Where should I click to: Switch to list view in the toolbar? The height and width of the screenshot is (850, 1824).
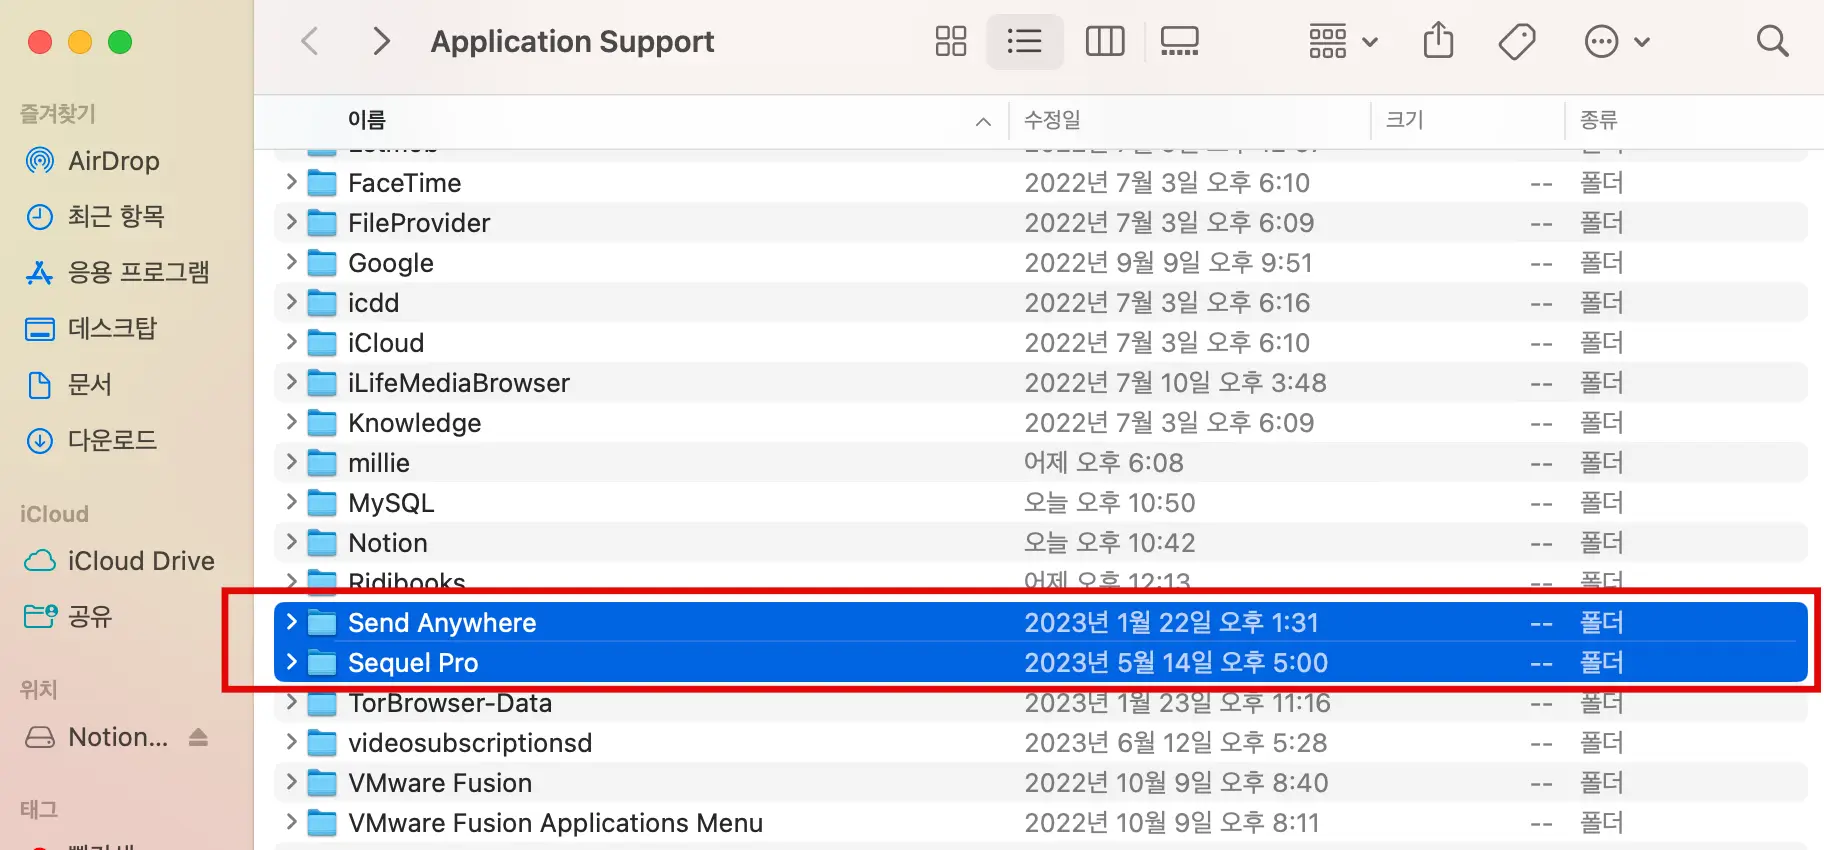coord(1024,42)
